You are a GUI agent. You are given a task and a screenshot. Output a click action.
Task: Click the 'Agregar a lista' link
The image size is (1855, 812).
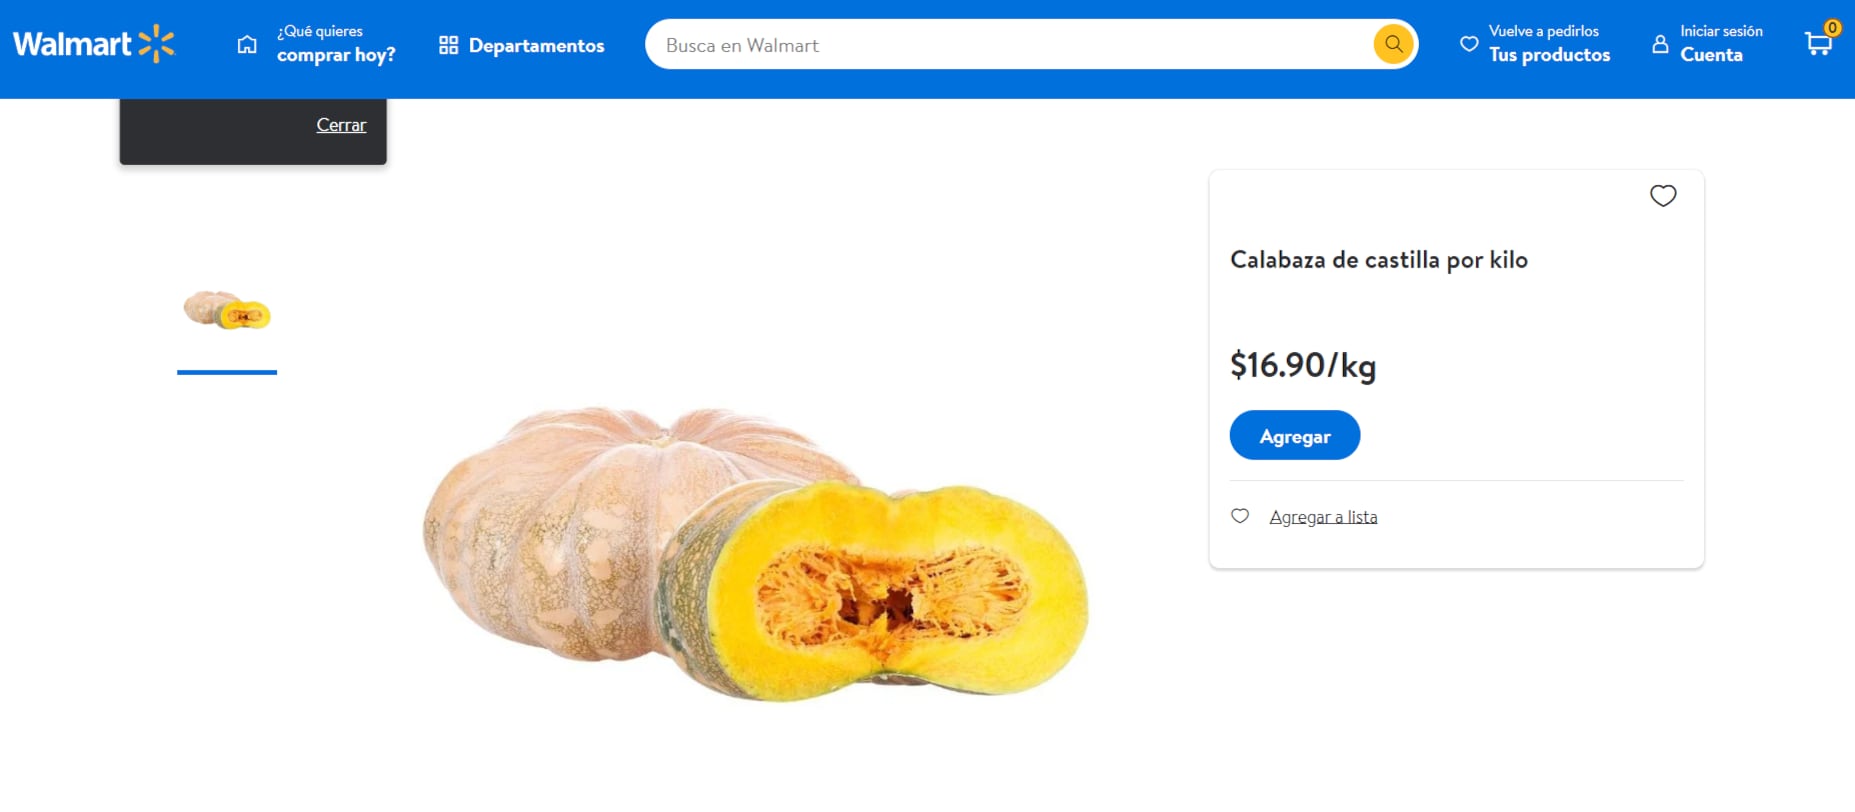click(1323, 517)
